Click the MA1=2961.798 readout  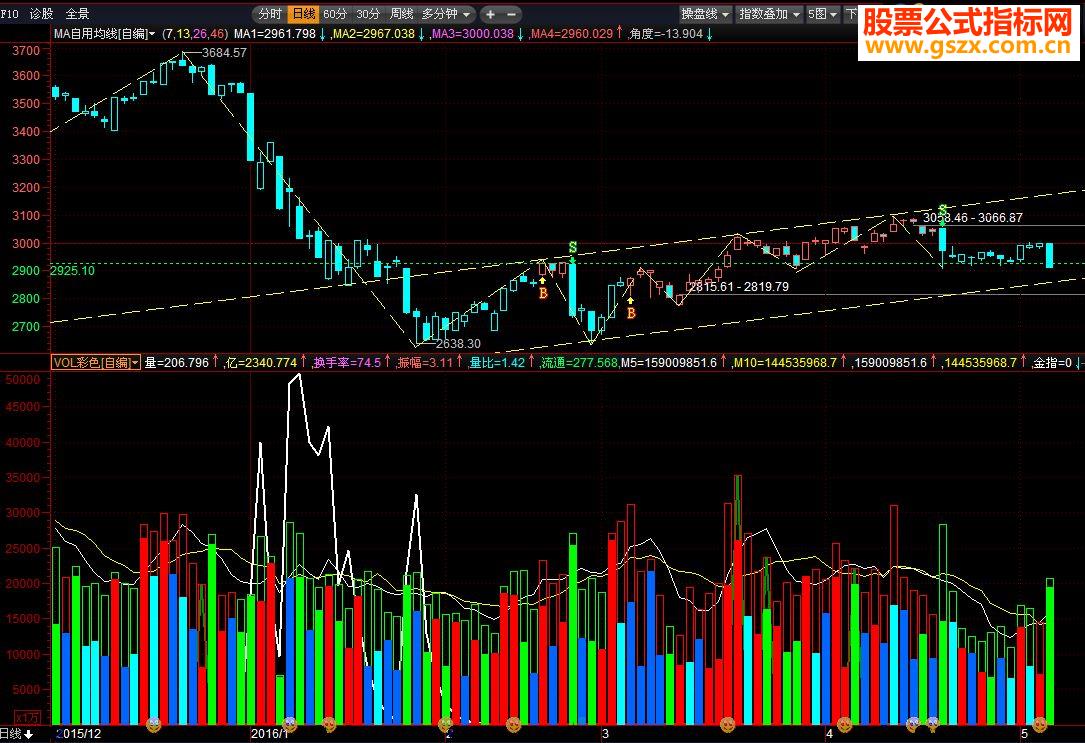[275, 33]
